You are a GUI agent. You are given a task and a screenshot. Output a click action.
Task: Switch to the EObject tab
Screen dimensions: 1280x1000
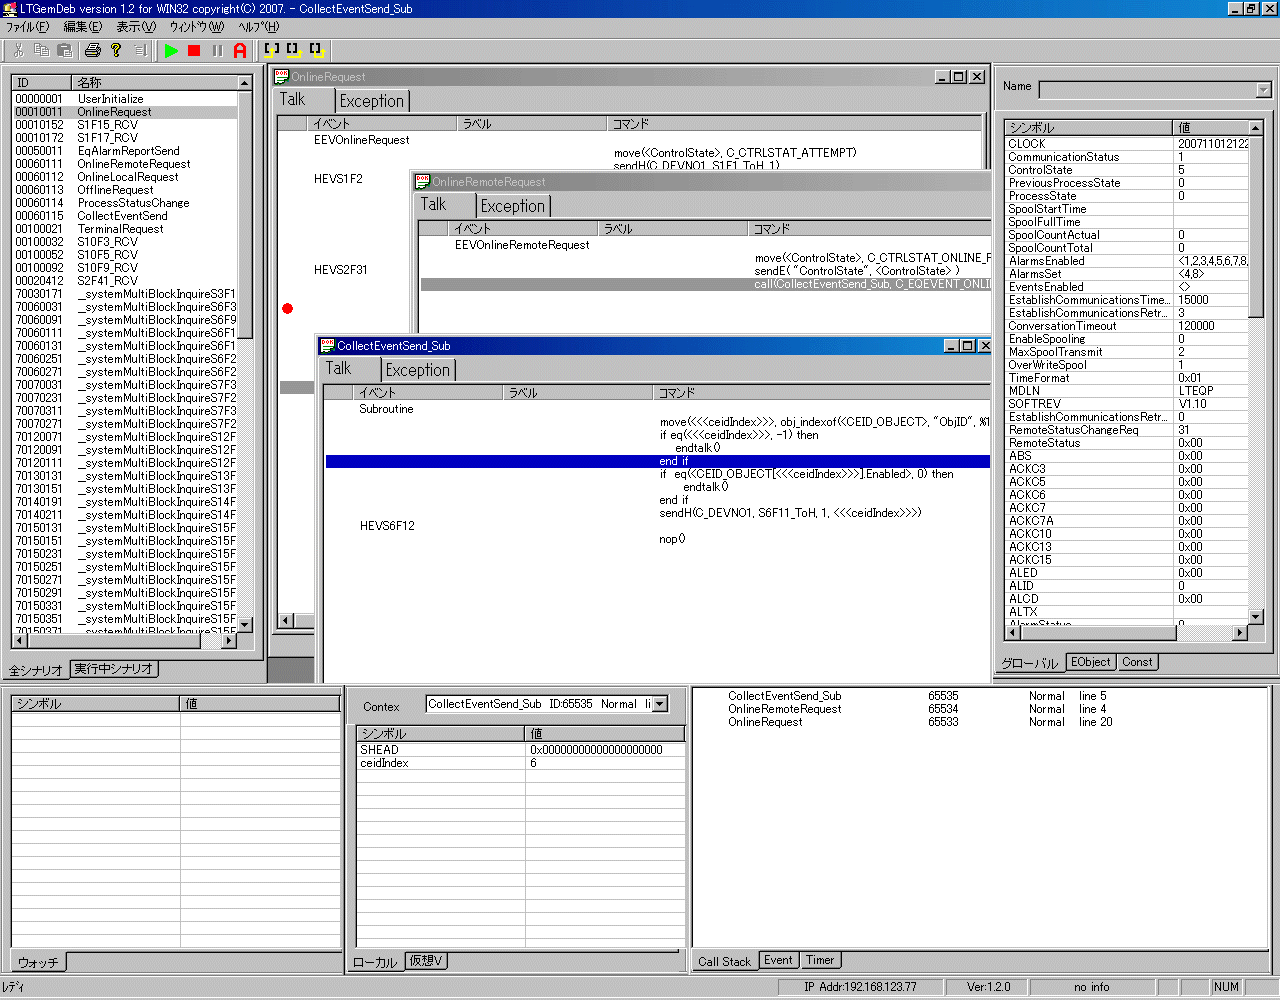[1090, 662]
